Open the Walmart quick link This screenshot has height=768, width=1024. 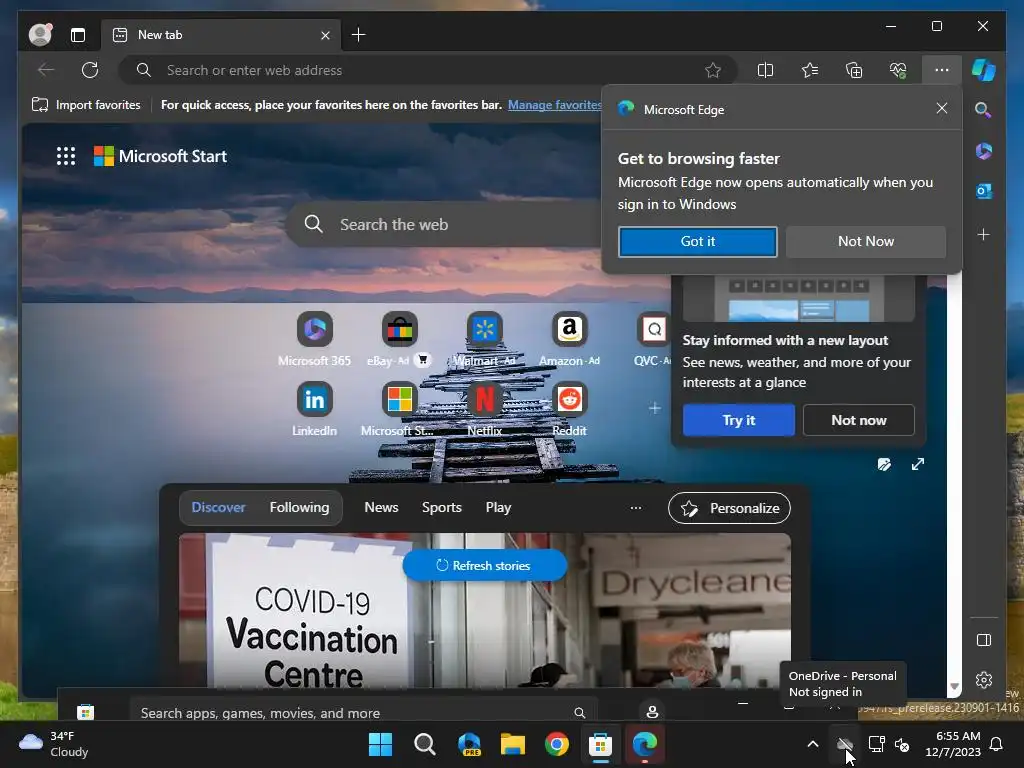pyautogui.click(x=485, y=340)
